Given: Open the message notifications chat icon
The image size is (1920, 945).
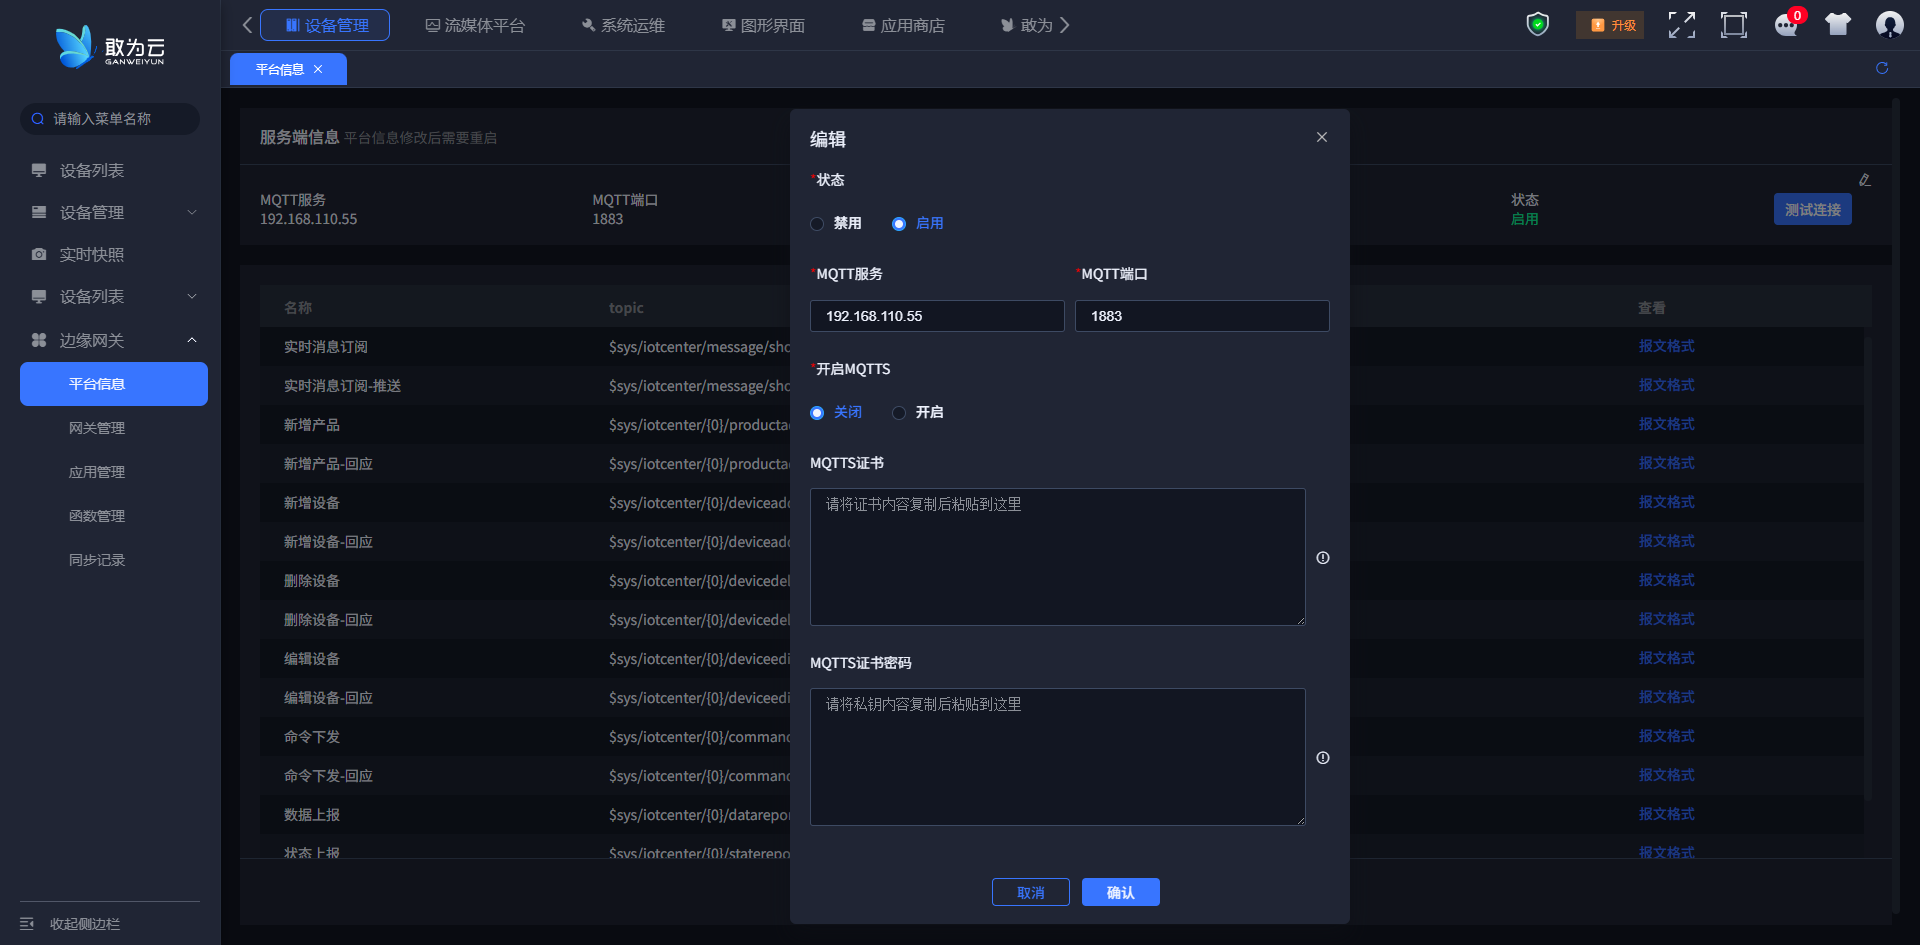Looking at the screenshot, I should 1785,25.
